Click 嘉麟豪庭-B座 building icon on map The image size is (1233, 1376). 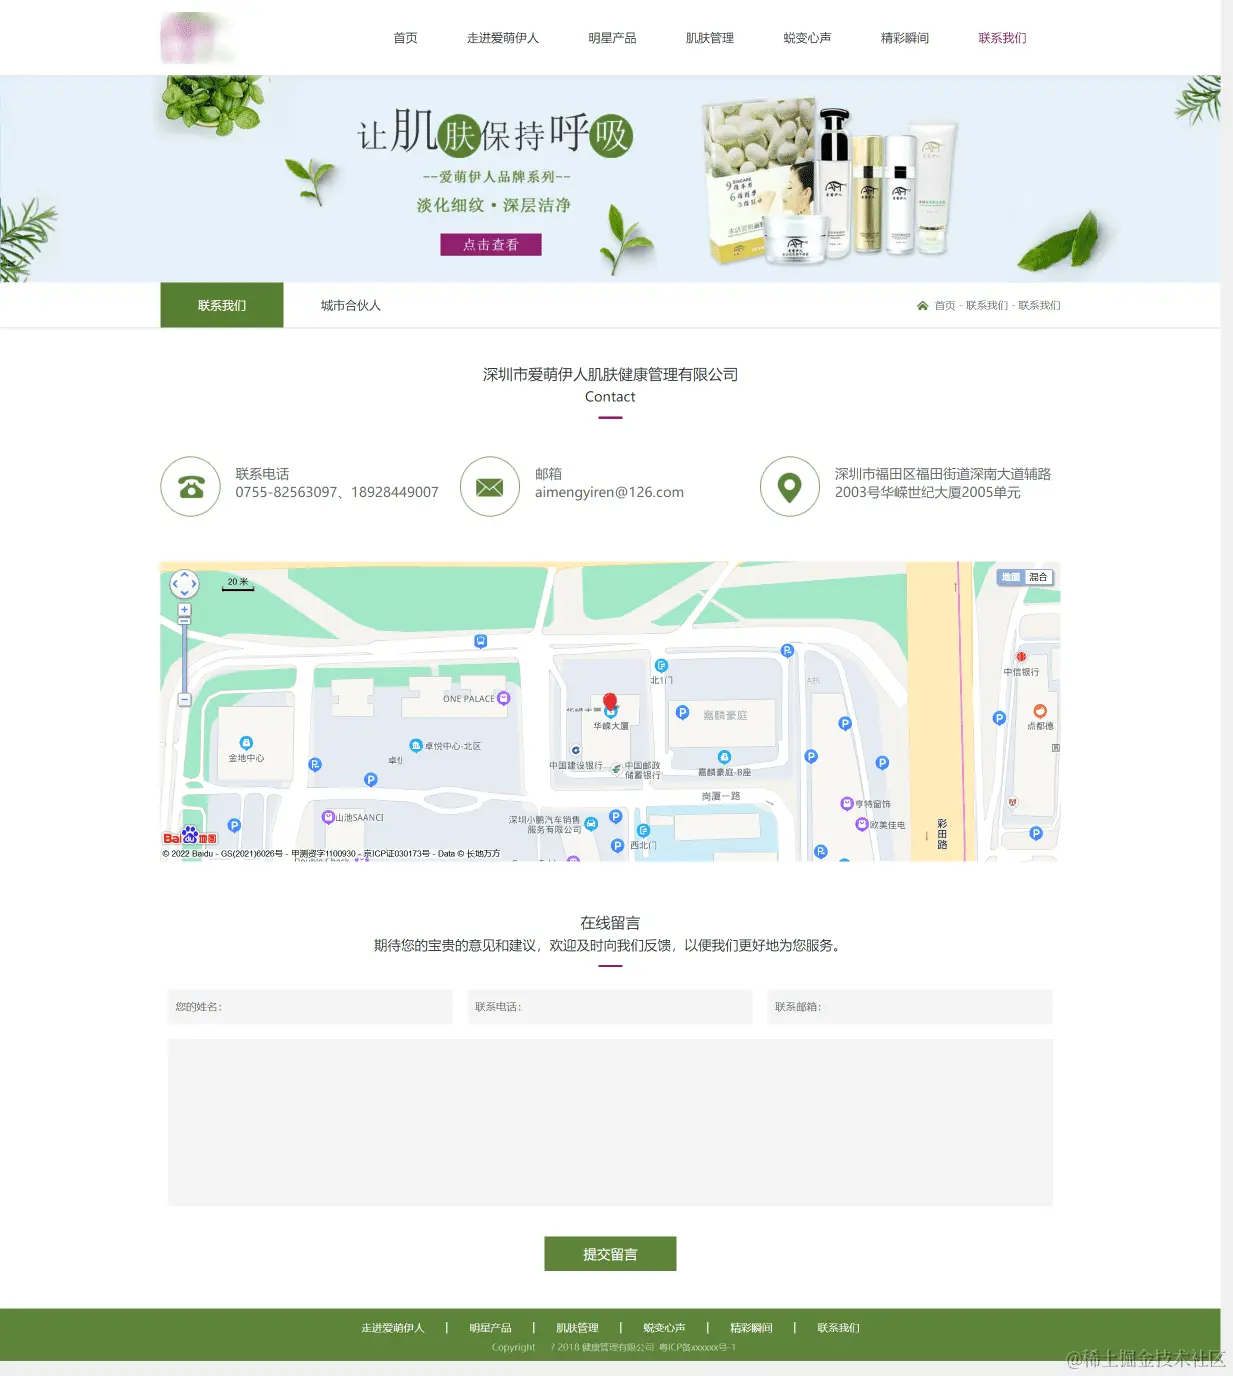724,757
